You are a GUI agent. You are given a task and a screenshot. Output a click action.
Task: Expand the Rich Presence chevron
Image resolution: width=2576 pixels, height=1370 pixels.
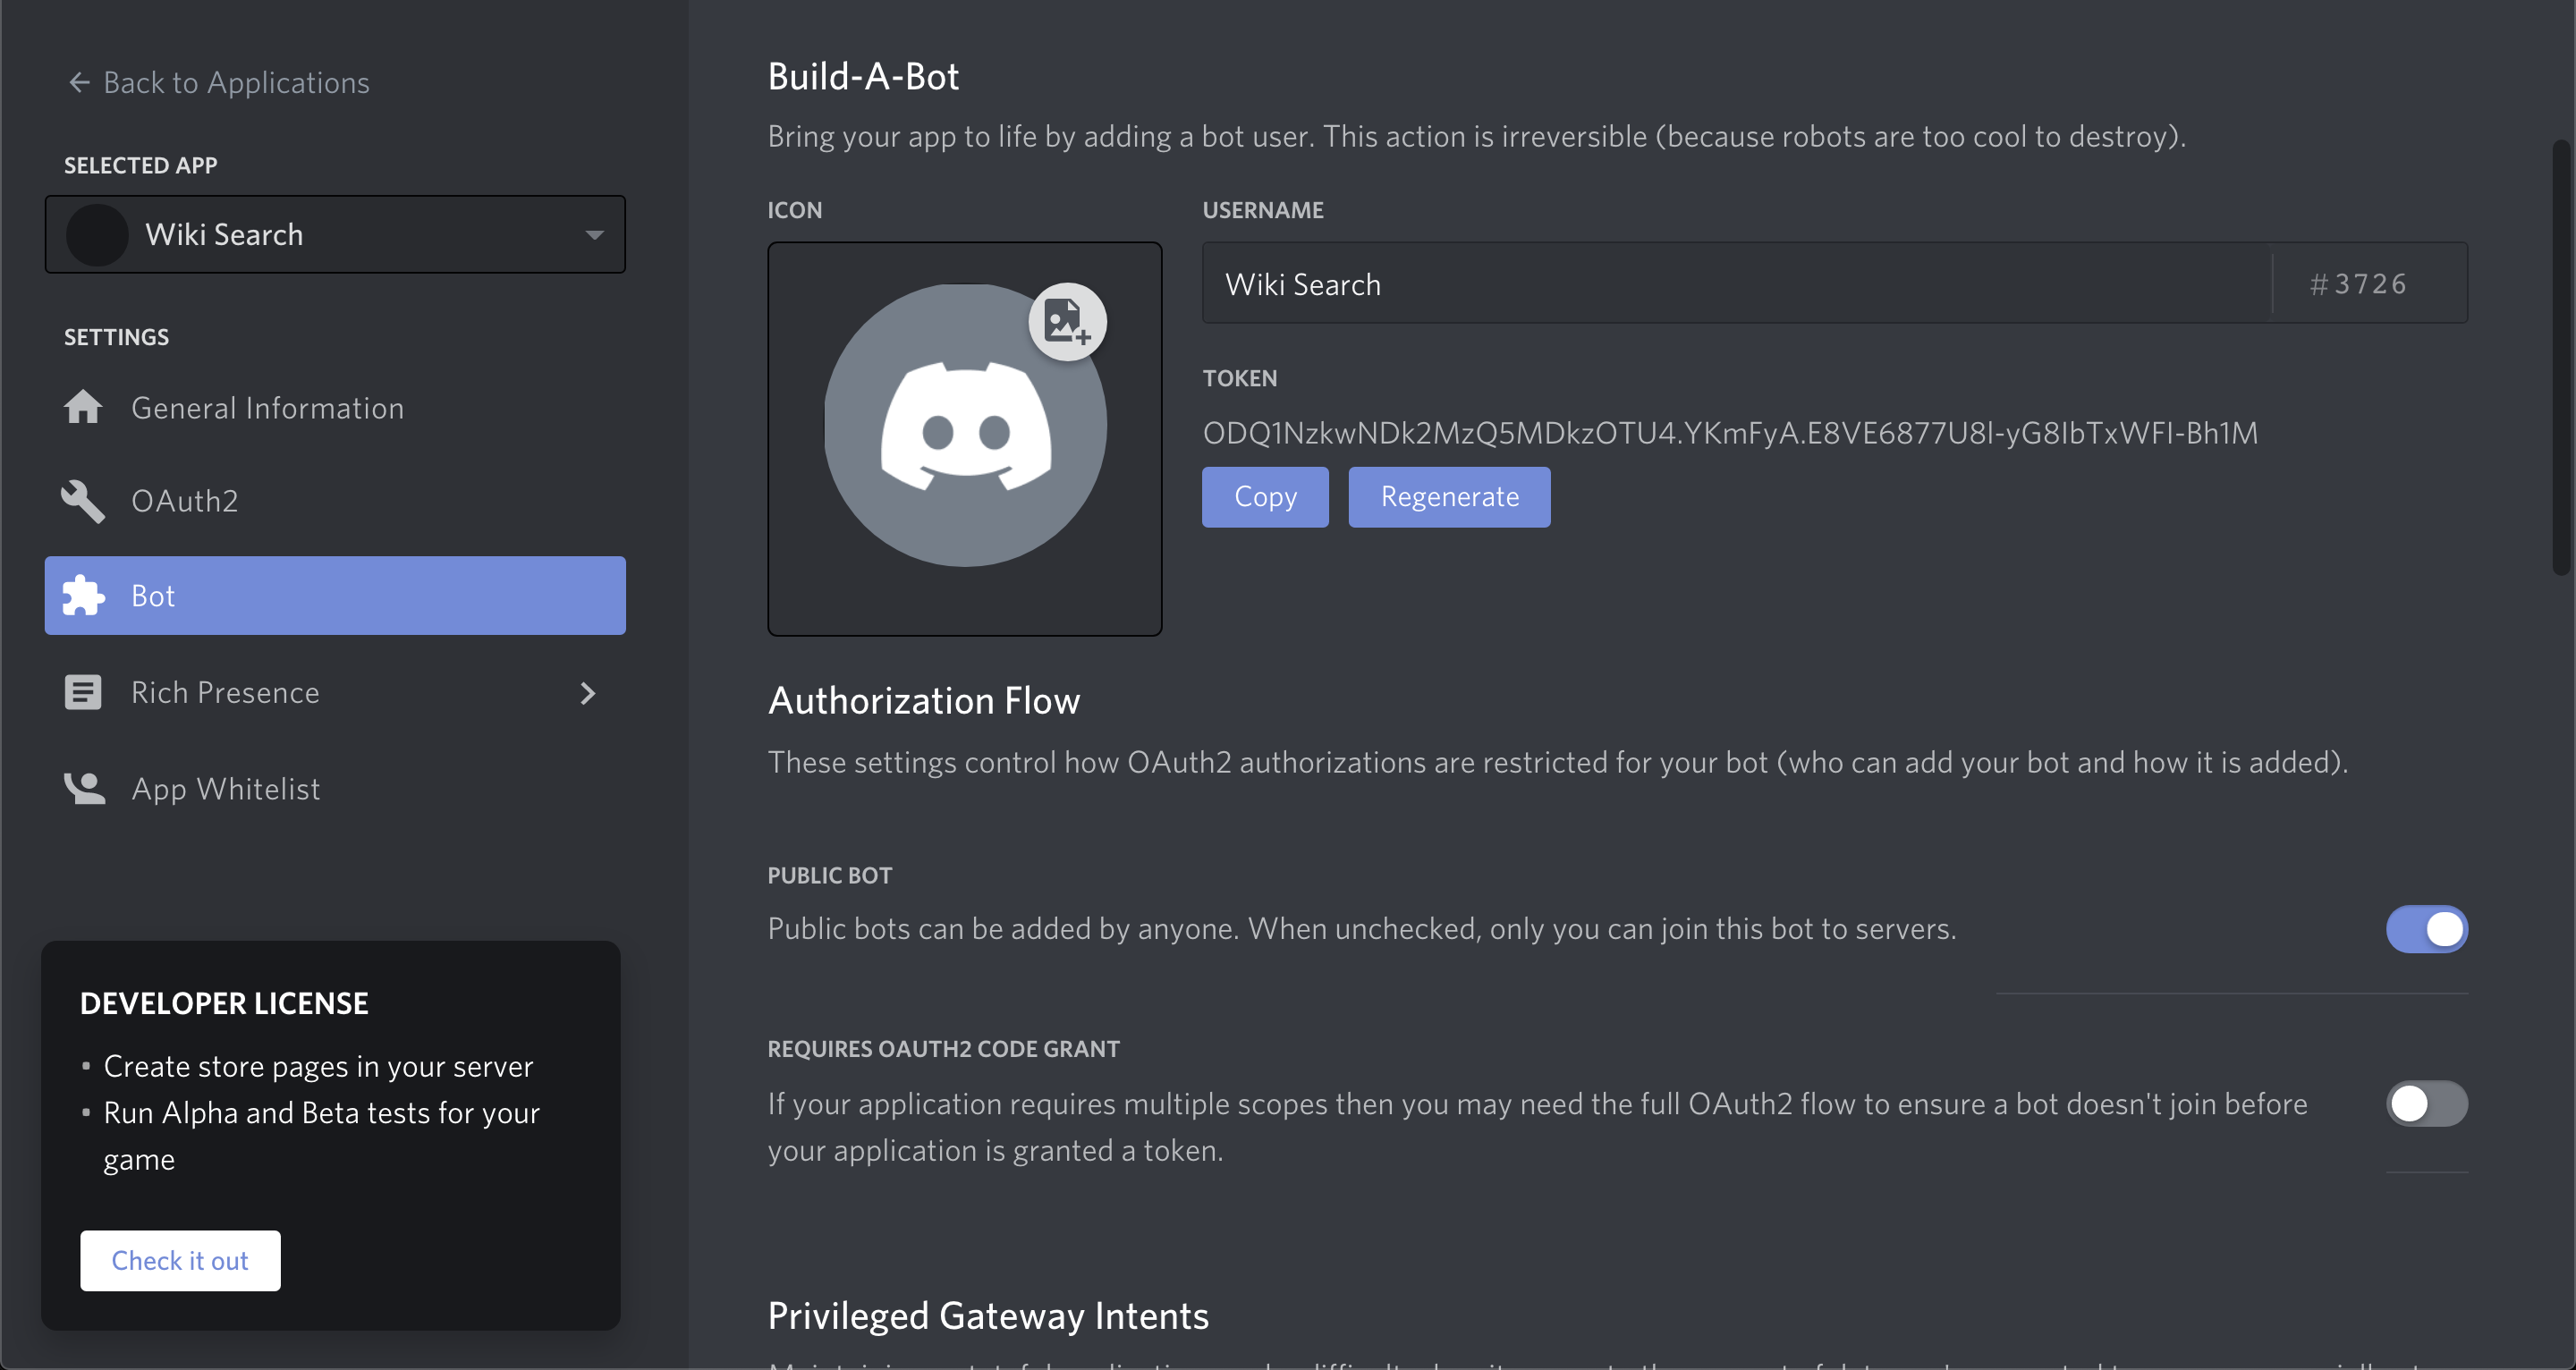click(x=588, y=693)
